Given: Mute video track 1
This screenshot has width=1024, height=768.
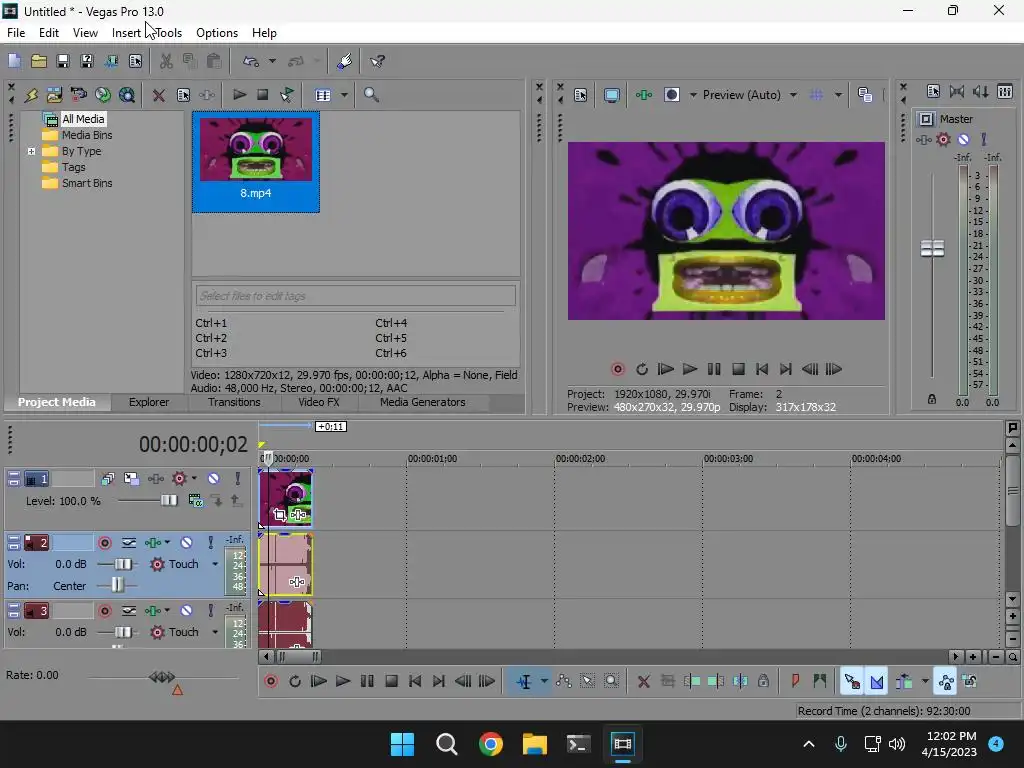Looking at the screenshot, I should (213, 479).
